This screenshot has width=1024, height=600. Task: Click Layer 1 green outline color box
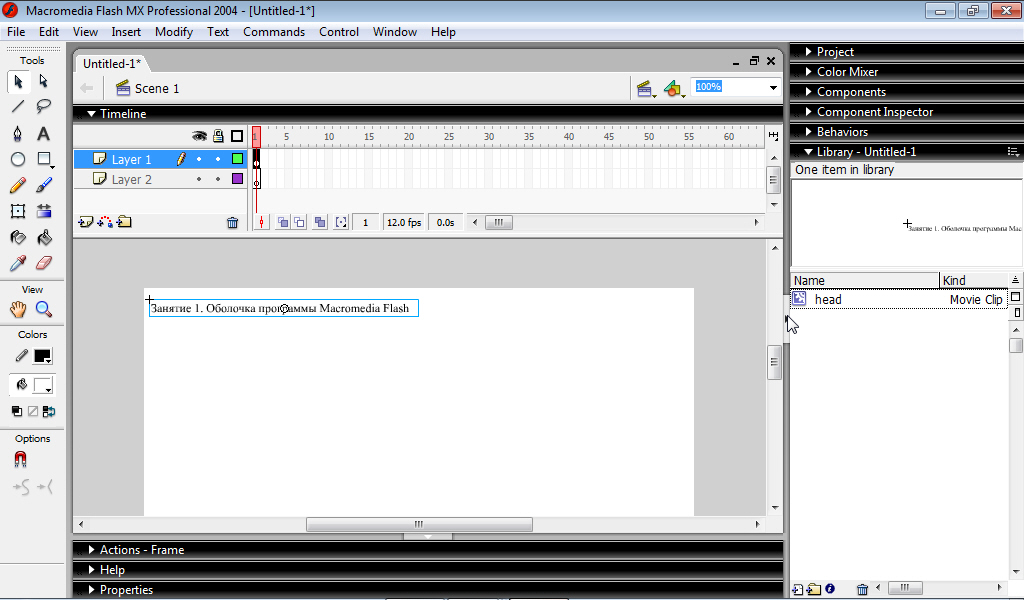click(238, 159)
